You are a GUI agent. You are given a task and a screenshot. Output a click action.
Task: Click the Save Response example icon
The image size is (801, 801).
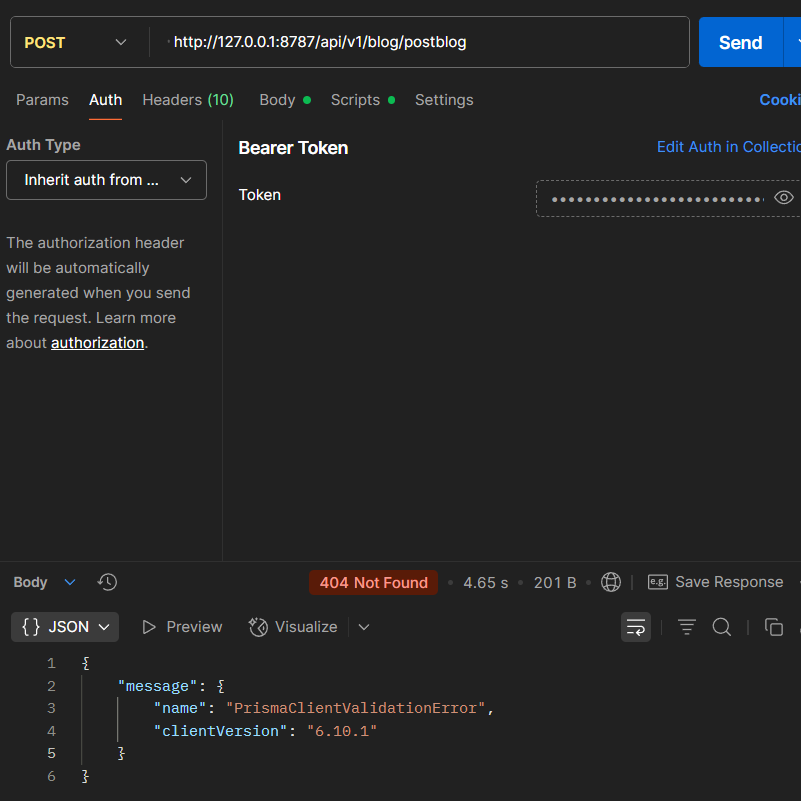(x=657, y=582)
